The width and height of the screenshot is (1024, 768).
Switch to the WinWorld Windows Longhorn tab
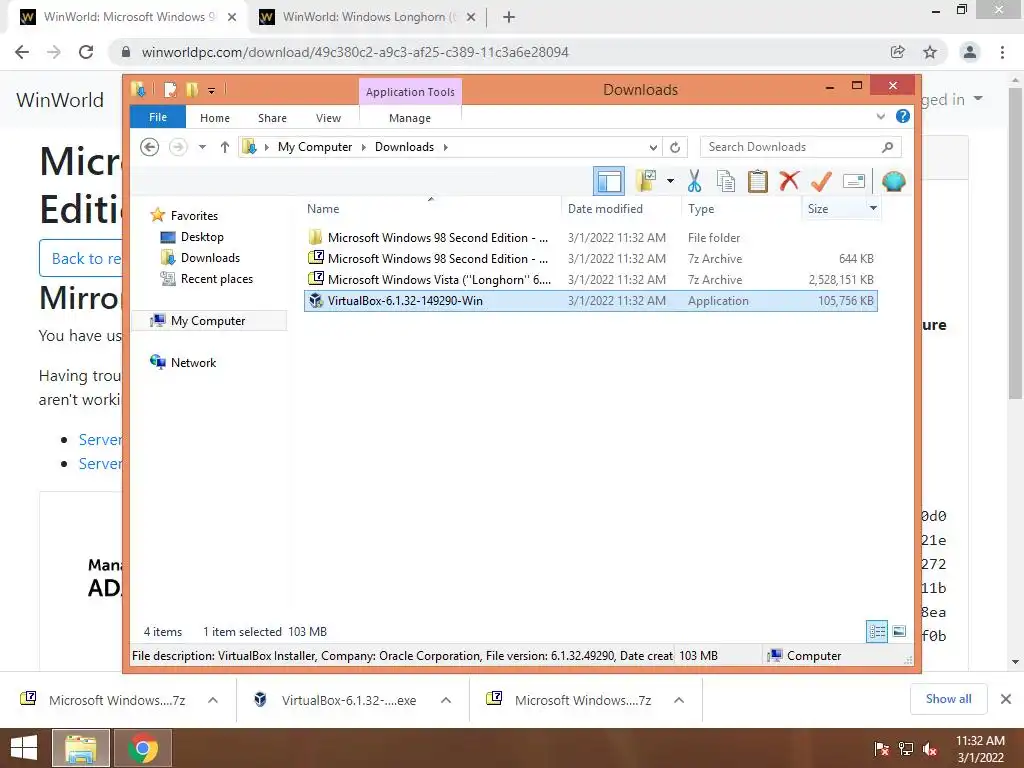coord(367,17)
